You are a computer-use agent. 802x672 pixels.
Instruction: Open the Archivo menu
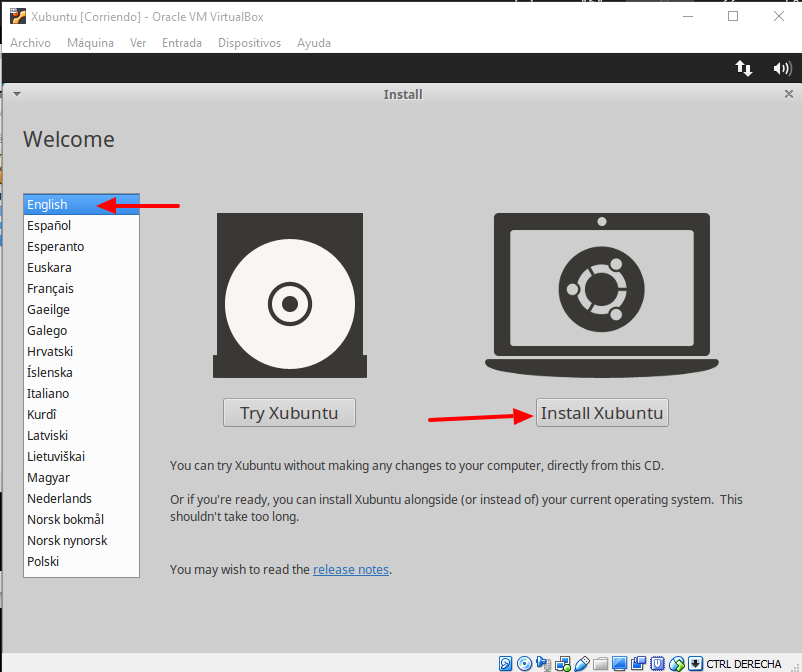pyautogui.click(x=31, y=43)
